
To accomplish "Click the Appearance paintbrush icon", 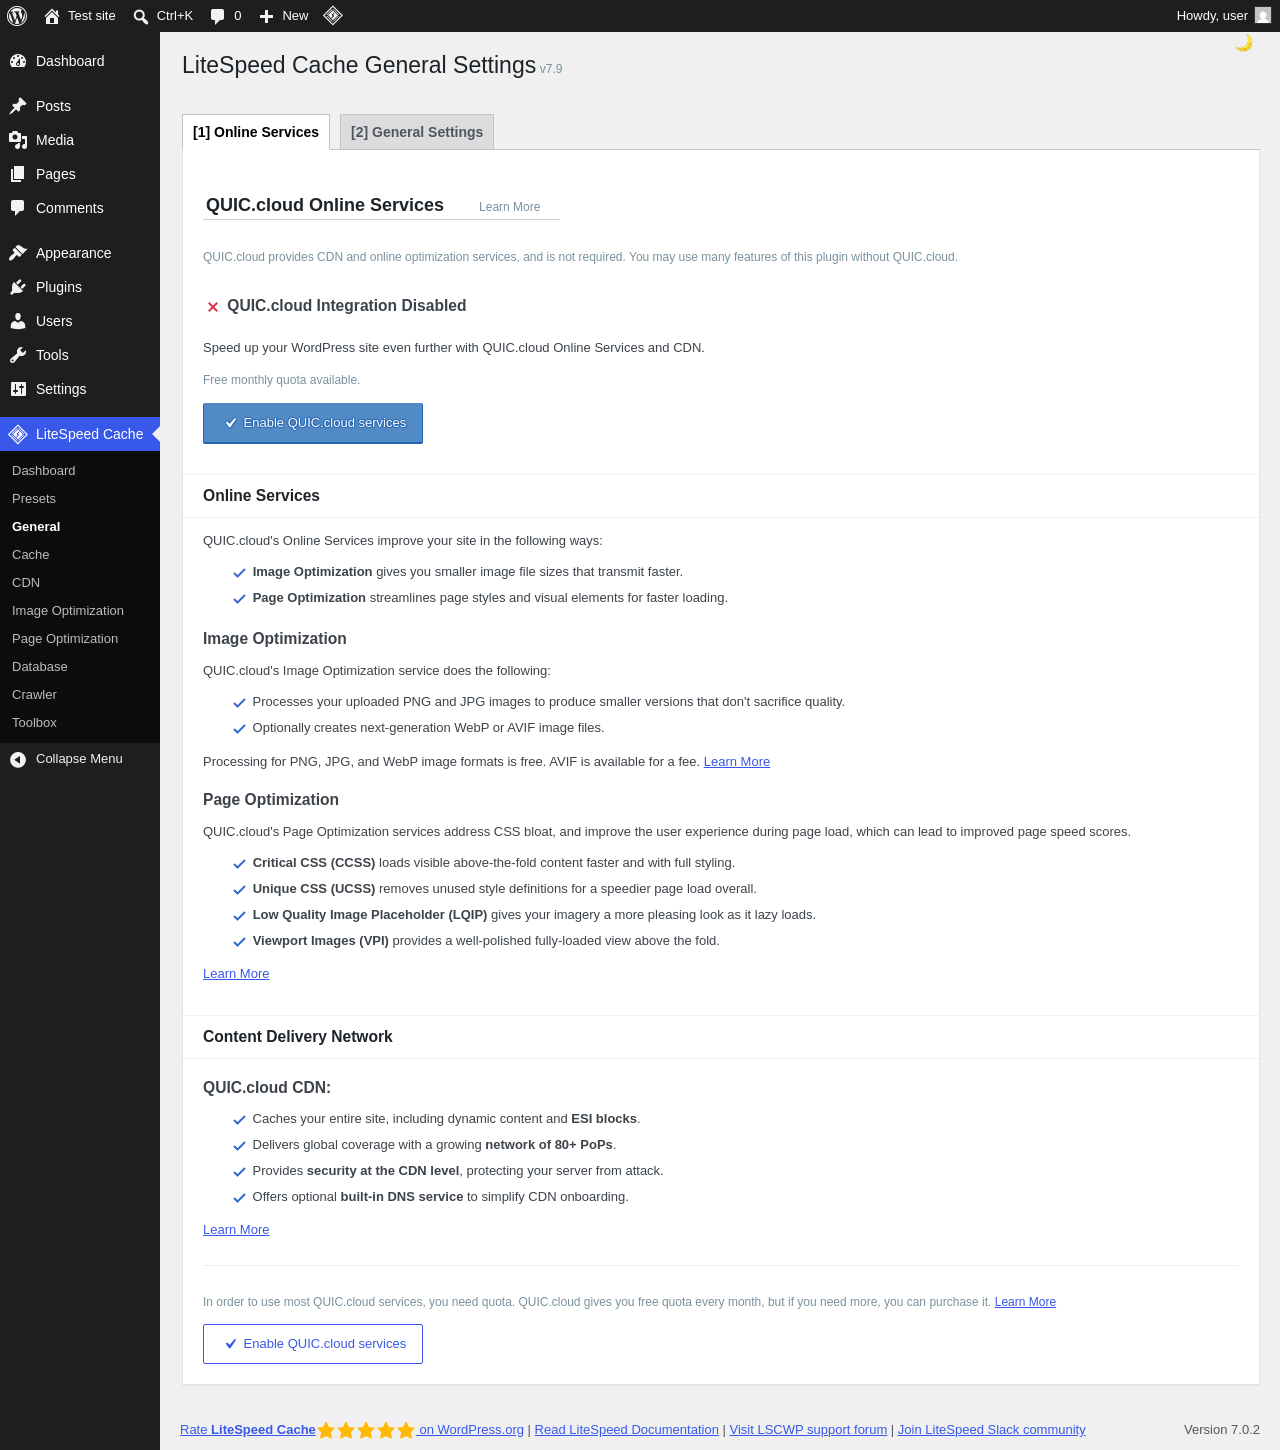I will pyautogui.click(x=18, y=253).
